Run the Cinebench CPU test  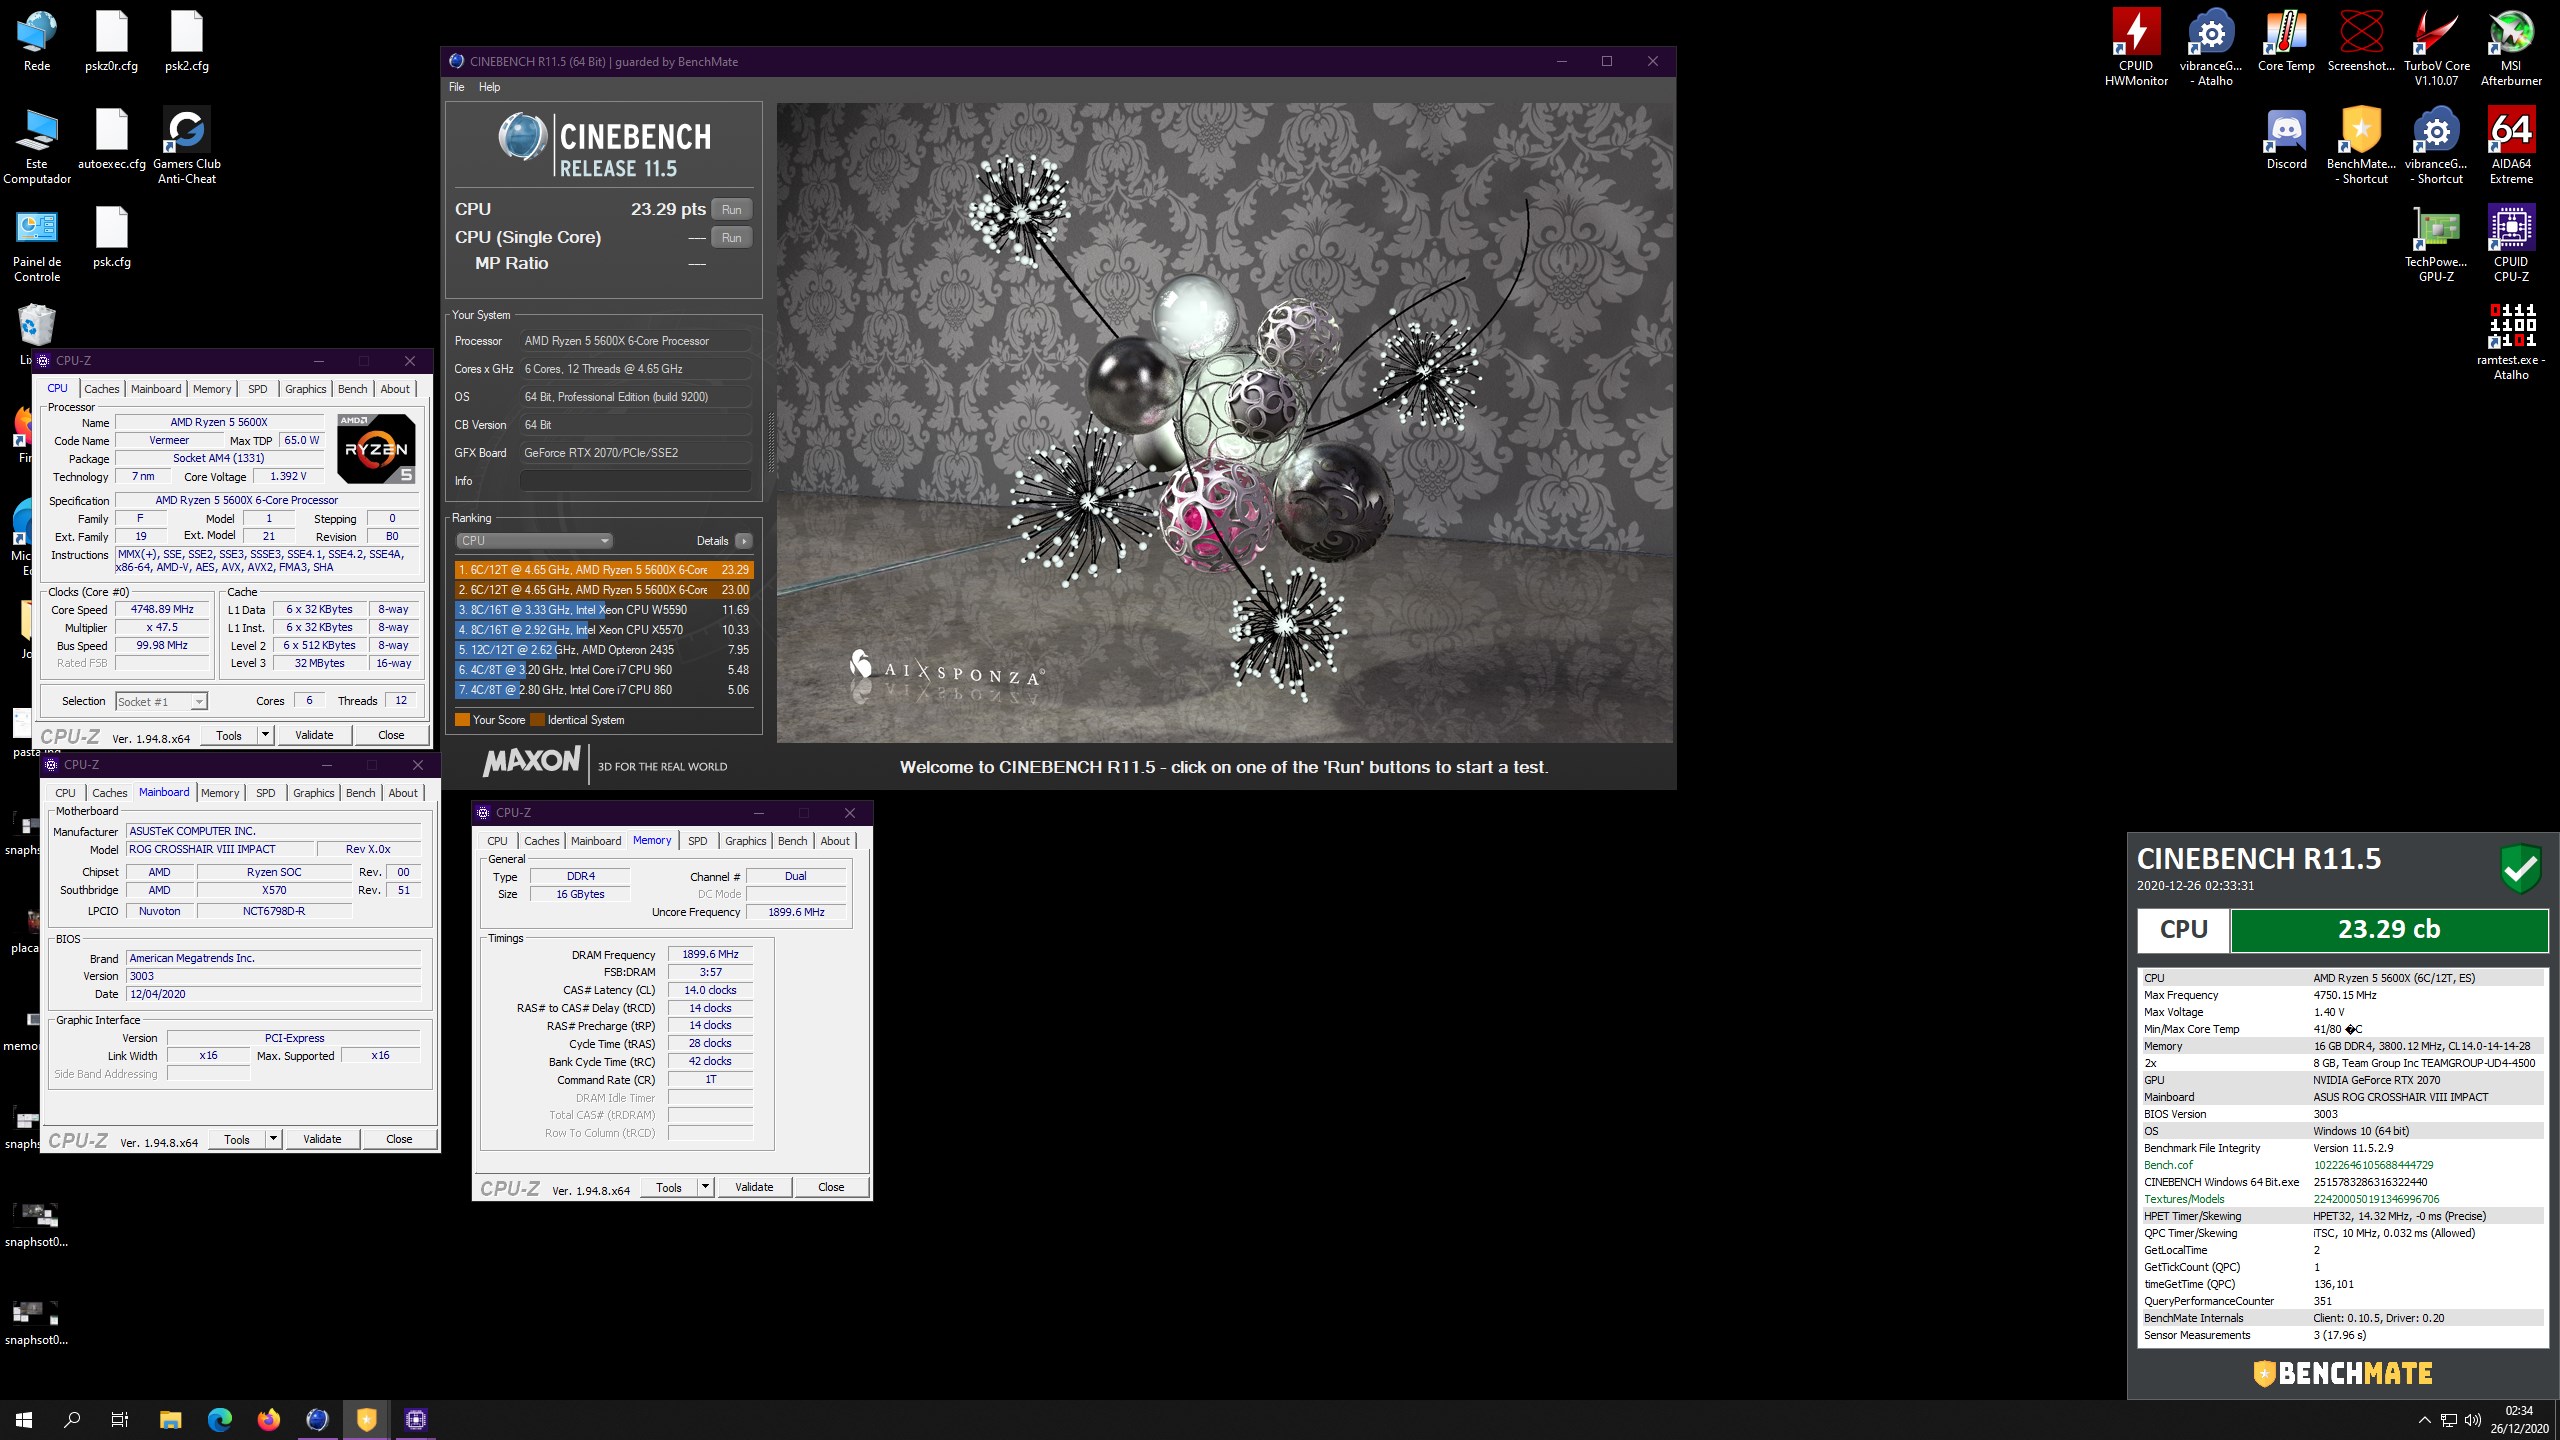point(731,209)
